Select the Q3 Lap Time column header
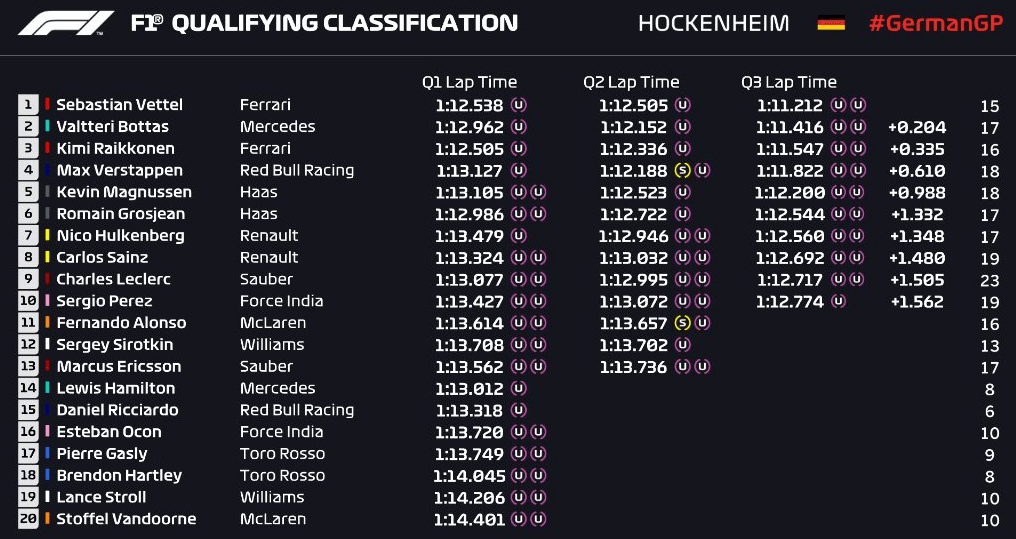Image resolution: width=1016 pixels, height=539 pixels. point(789,82)
